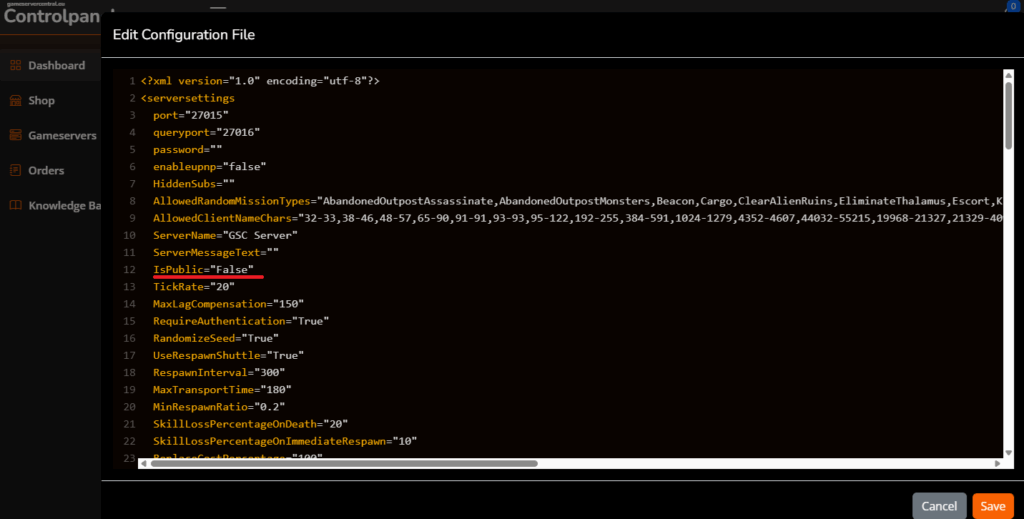Open the Orders sidebar menu item
This screenshot has width=1024, height=519.
pyautogui.click(x=46, y=171)
